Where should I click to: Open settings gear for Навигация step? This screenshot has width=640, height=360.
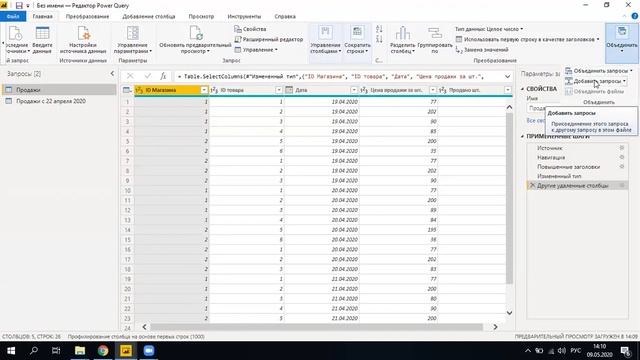622,157
